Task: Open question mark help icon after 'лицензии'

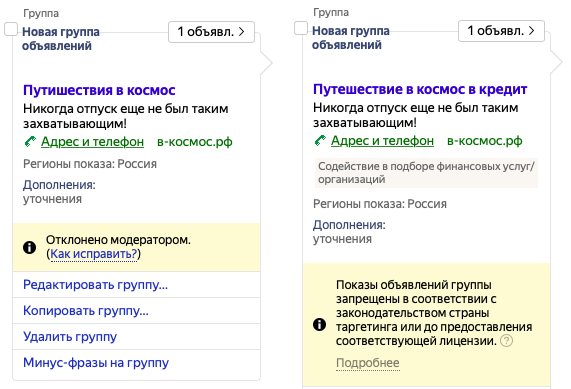Action: click(507, 341)
